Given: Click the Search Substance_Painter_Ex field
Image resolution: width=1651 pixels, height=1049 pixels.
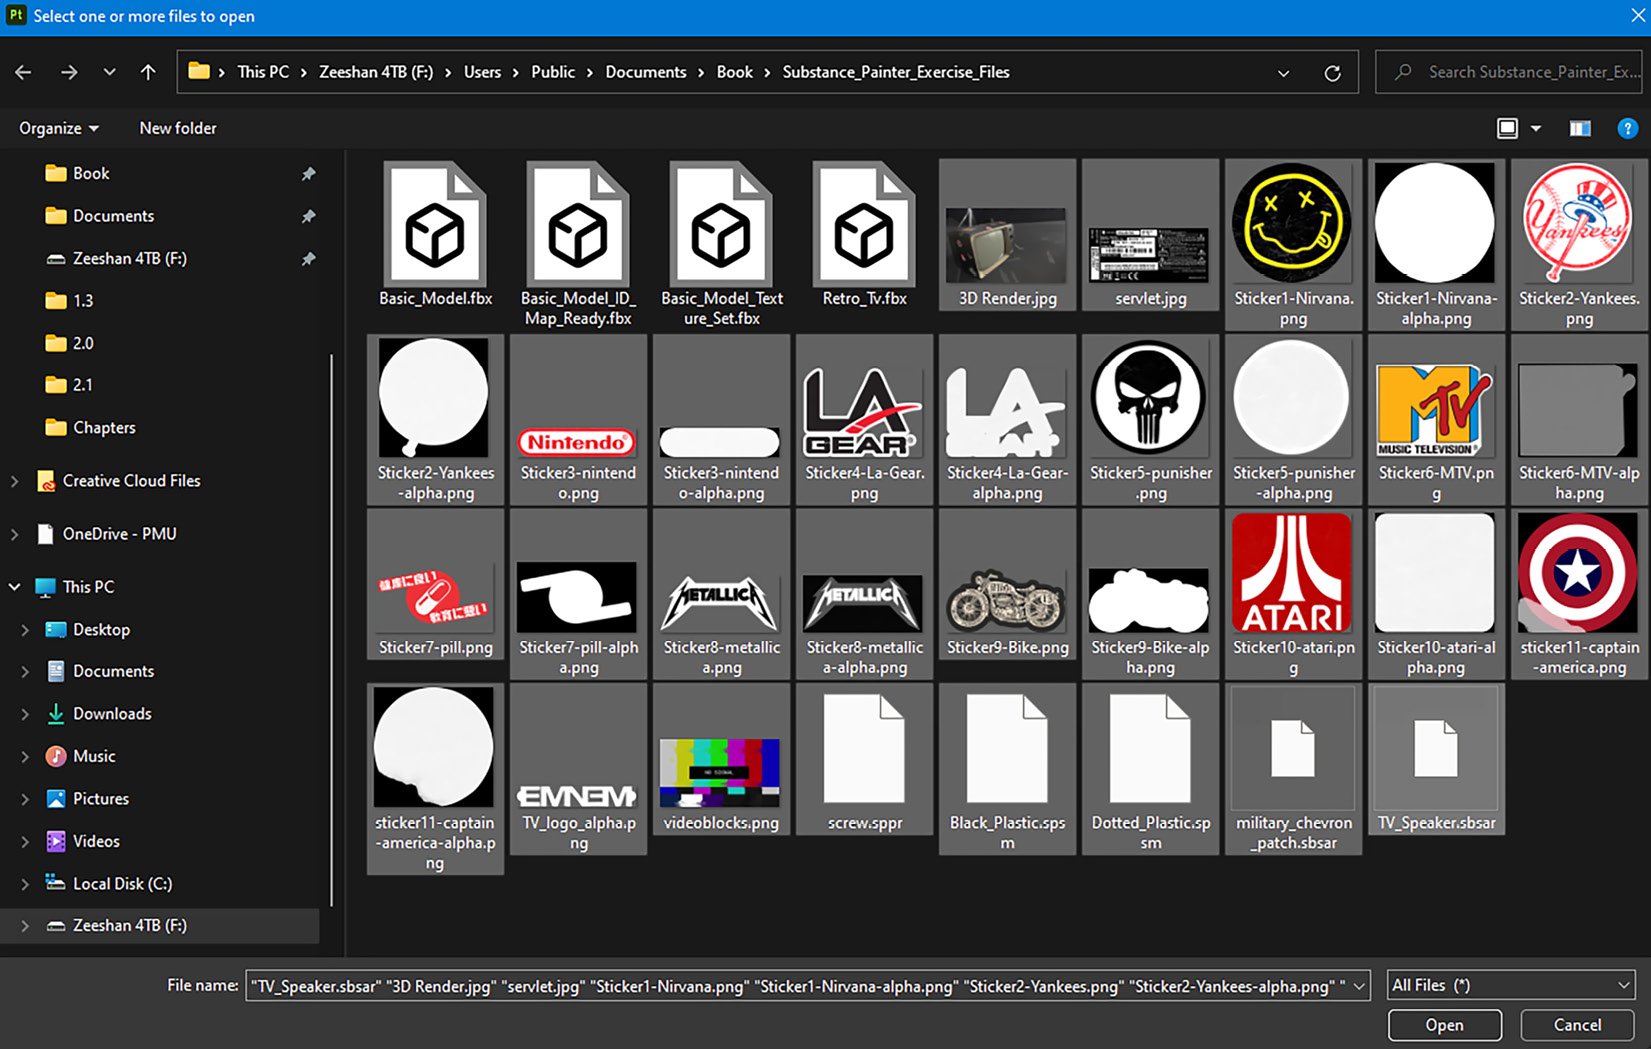Looking at the screenshot, I should click(x=1508, y=72).
